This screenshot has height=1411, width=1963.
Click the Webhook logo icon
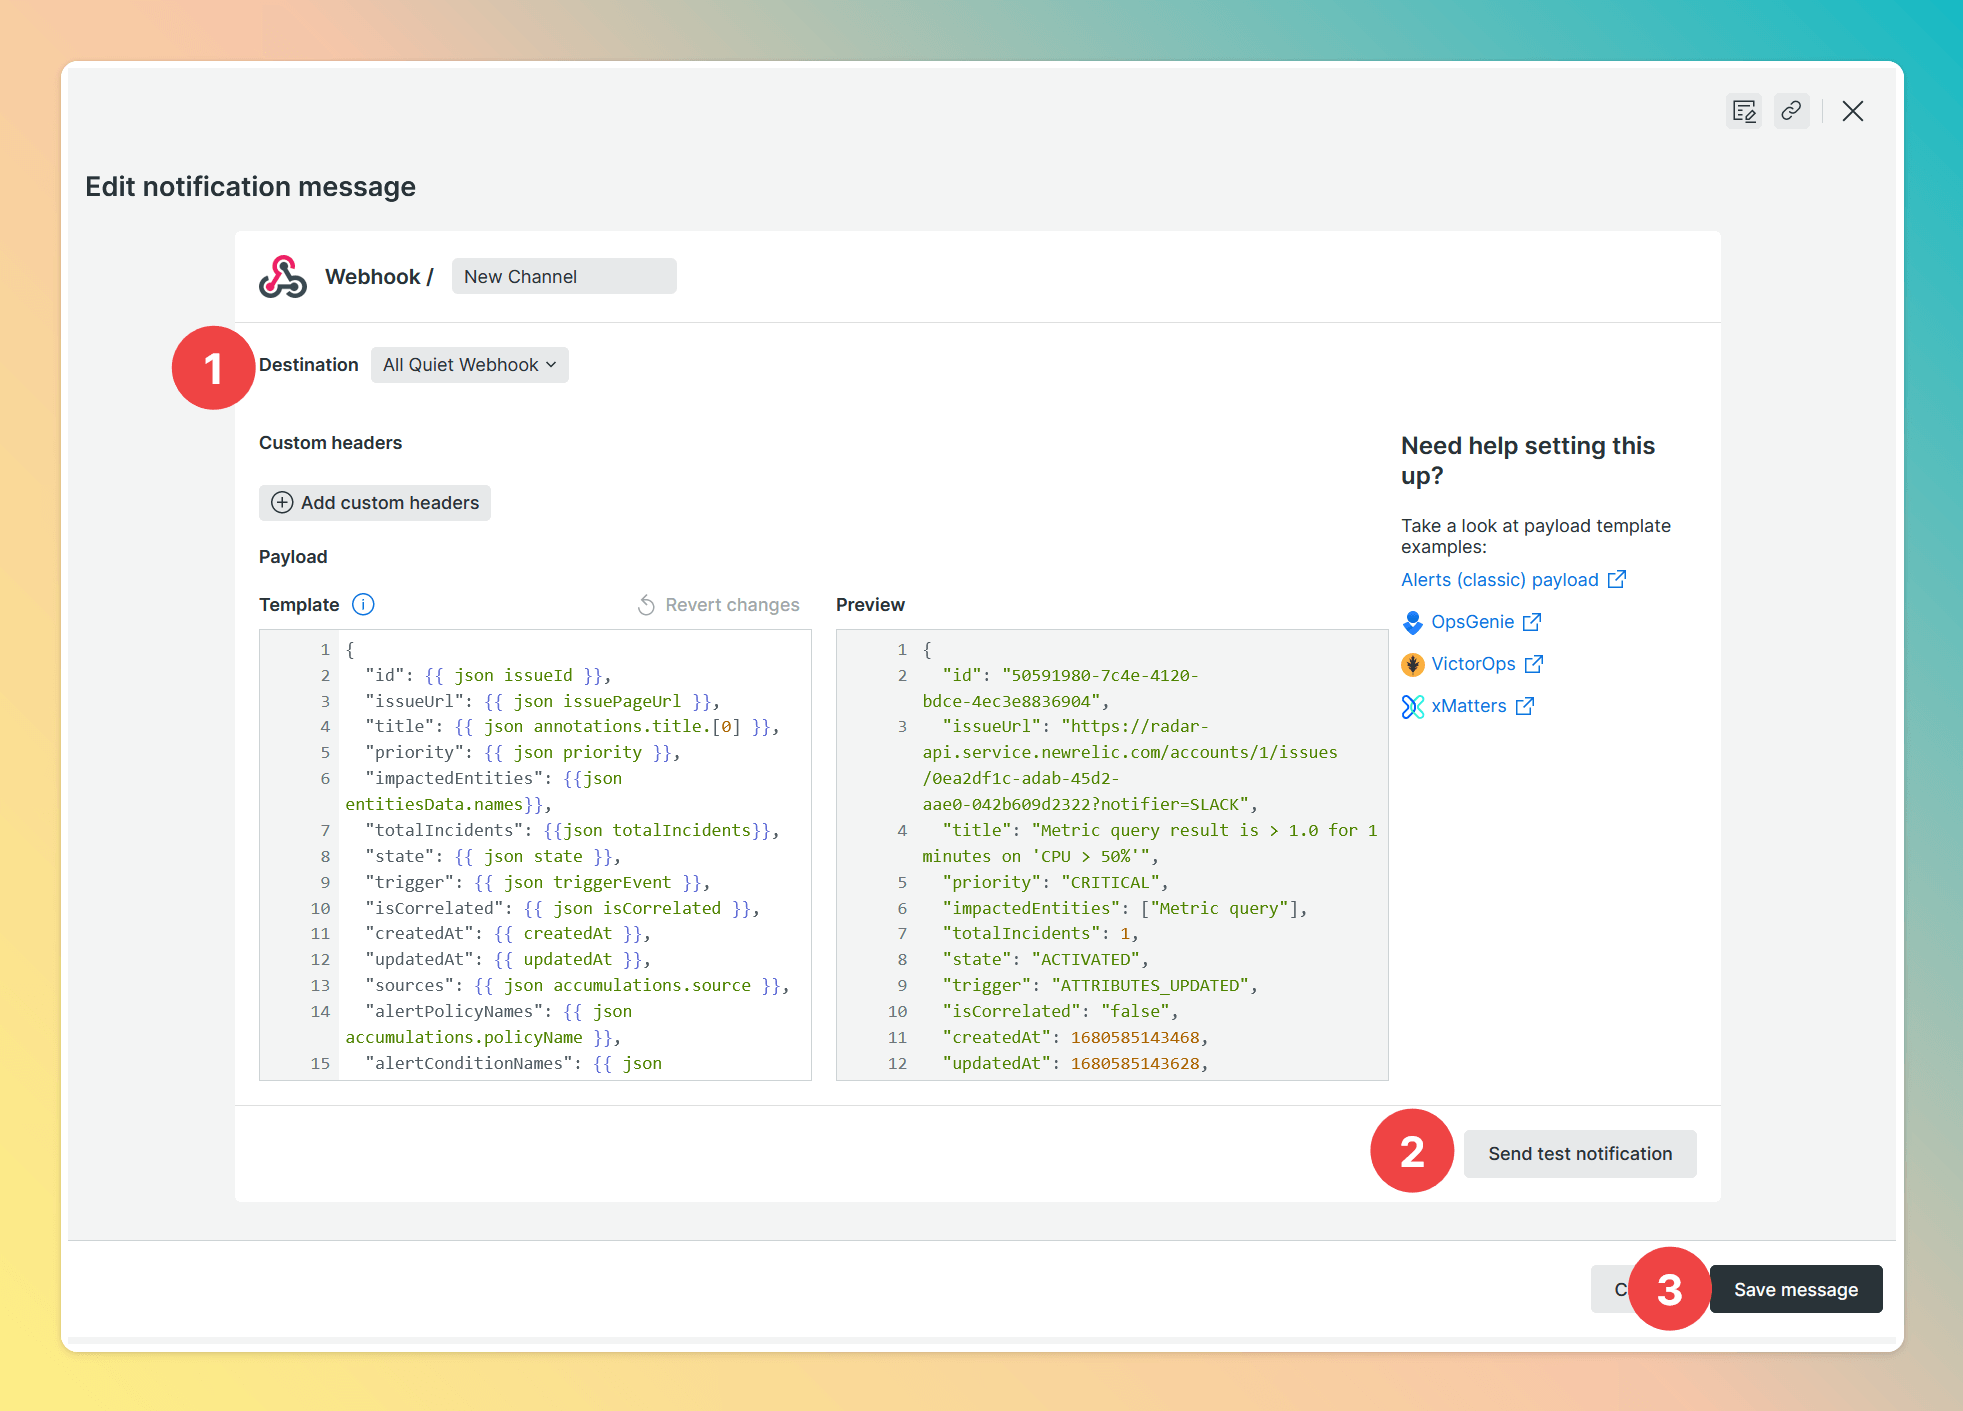[283, 277]
